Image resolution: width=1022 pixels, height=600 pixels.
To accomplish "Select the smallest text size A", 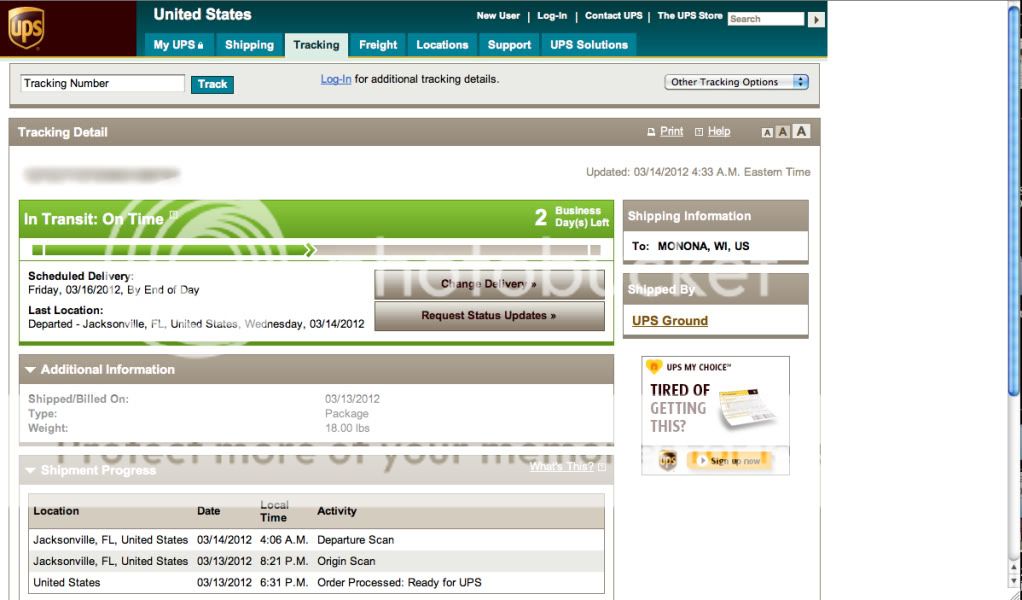I will coord(767,132).
